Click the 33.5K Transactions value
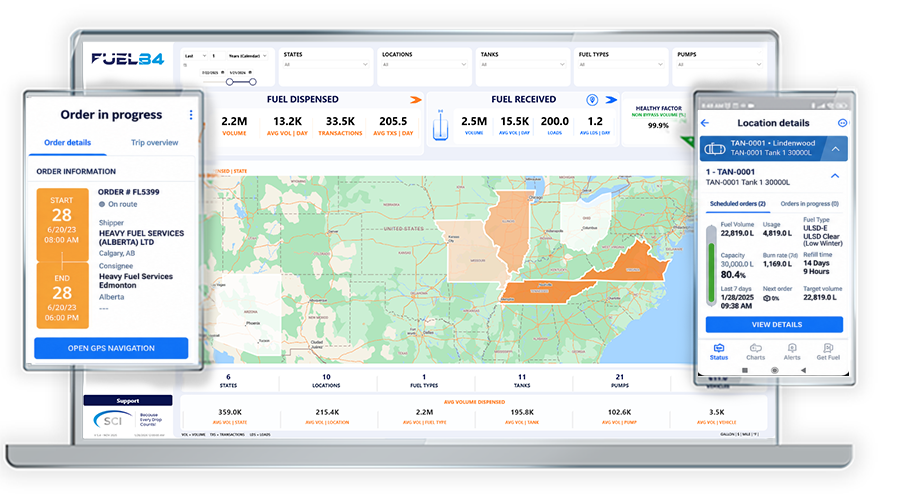Viewport: 900px width, 504px height. (x=340, y=122)
